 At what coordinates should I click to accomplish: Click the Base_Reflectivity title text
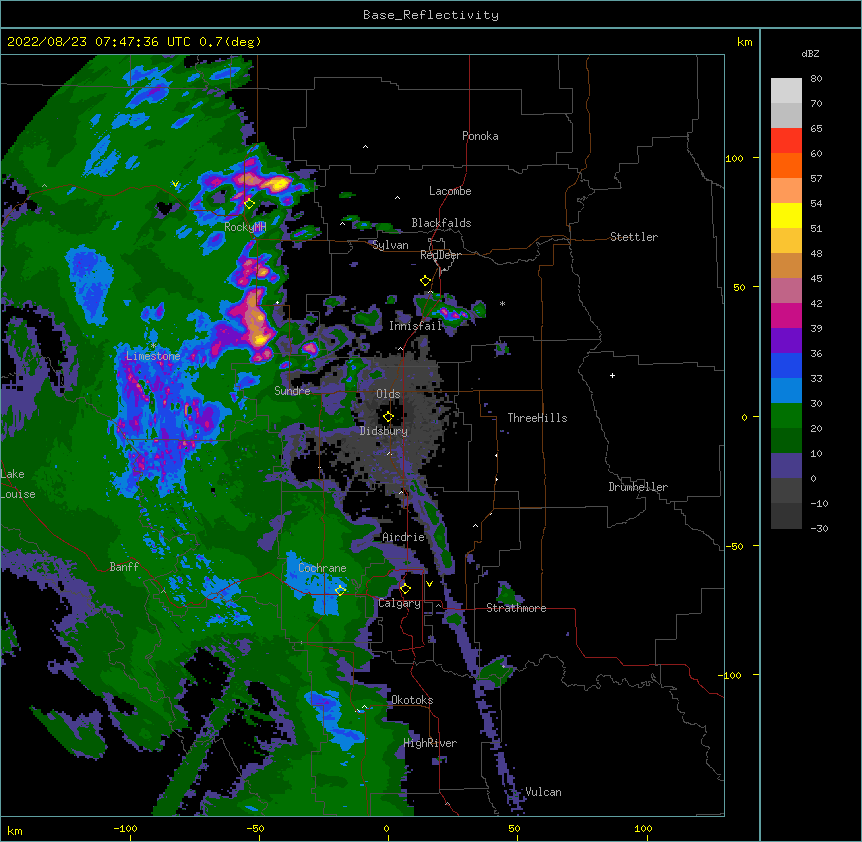pos(431,15)
